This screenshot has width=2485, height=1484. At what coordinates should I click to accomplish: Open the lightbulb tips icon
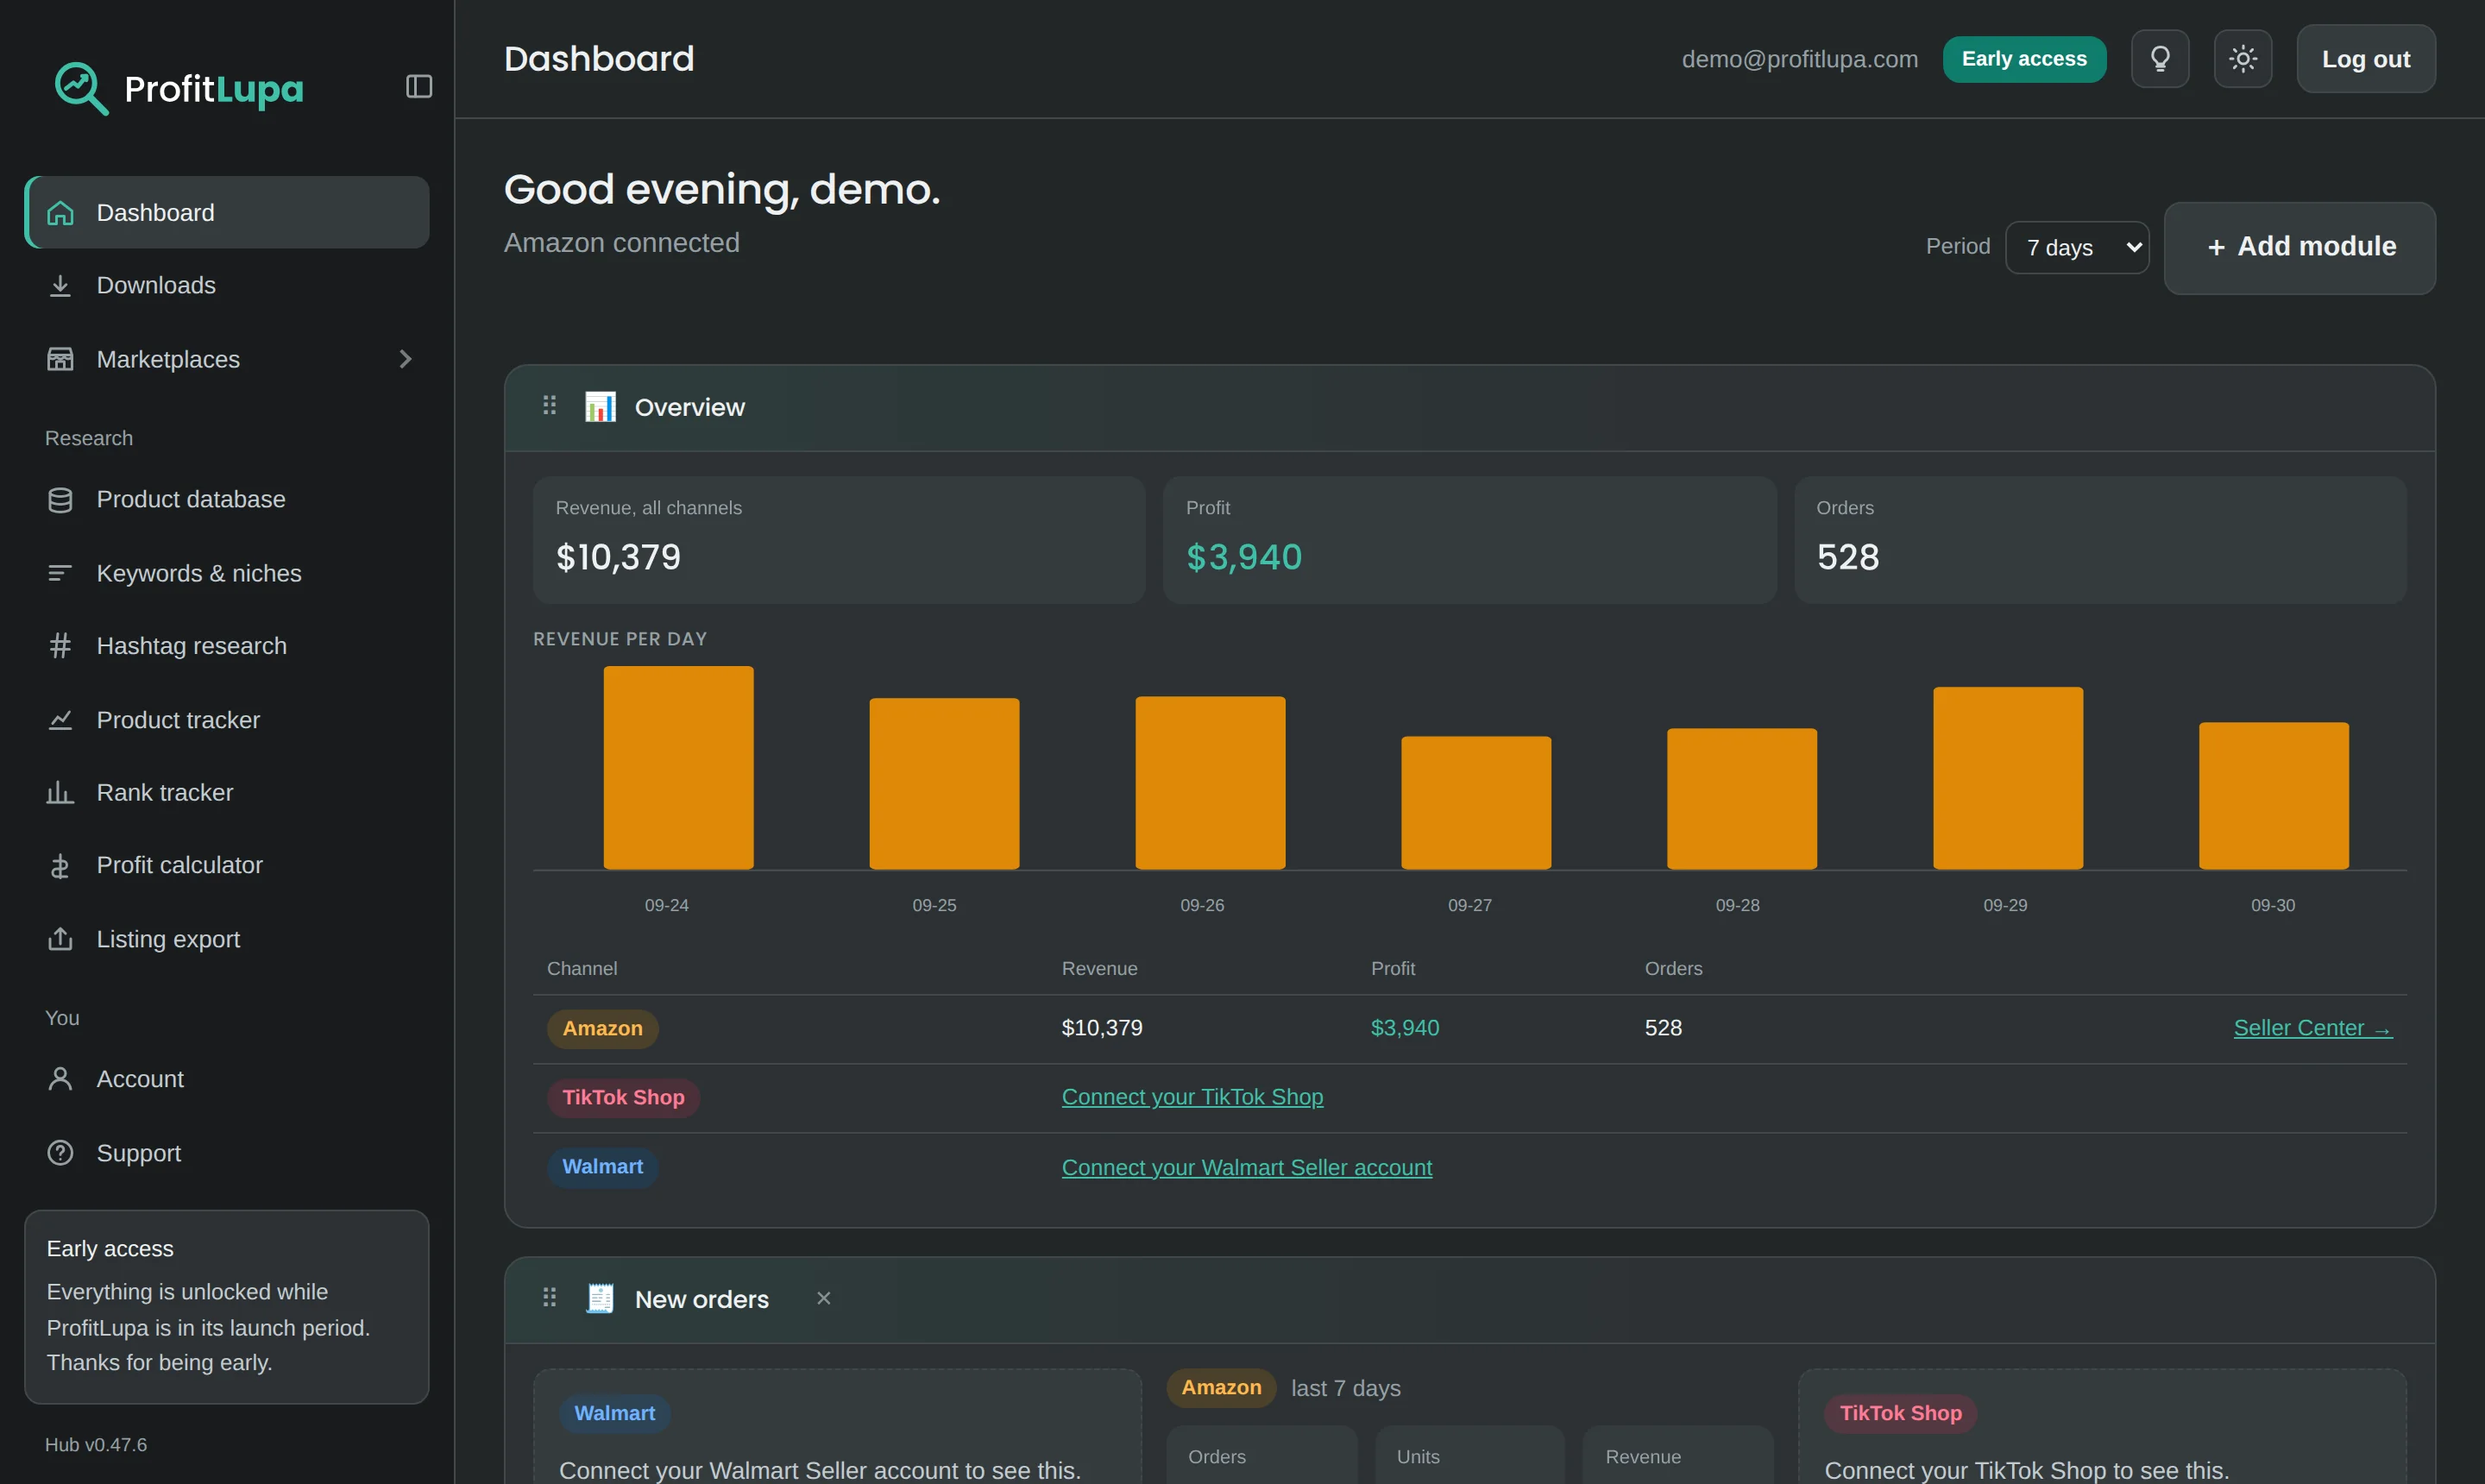[x=2160, y=59]
